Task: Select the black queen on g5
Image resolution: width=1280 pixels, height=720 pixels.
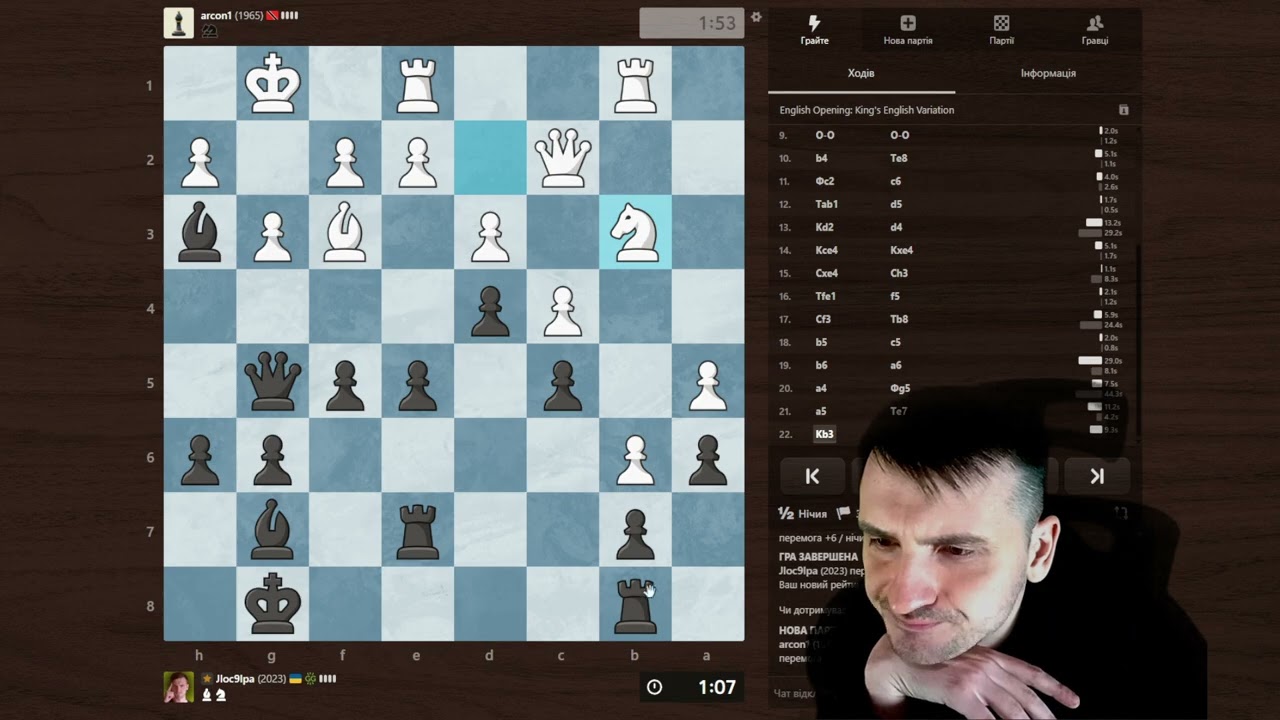Action: click(272, 381)
